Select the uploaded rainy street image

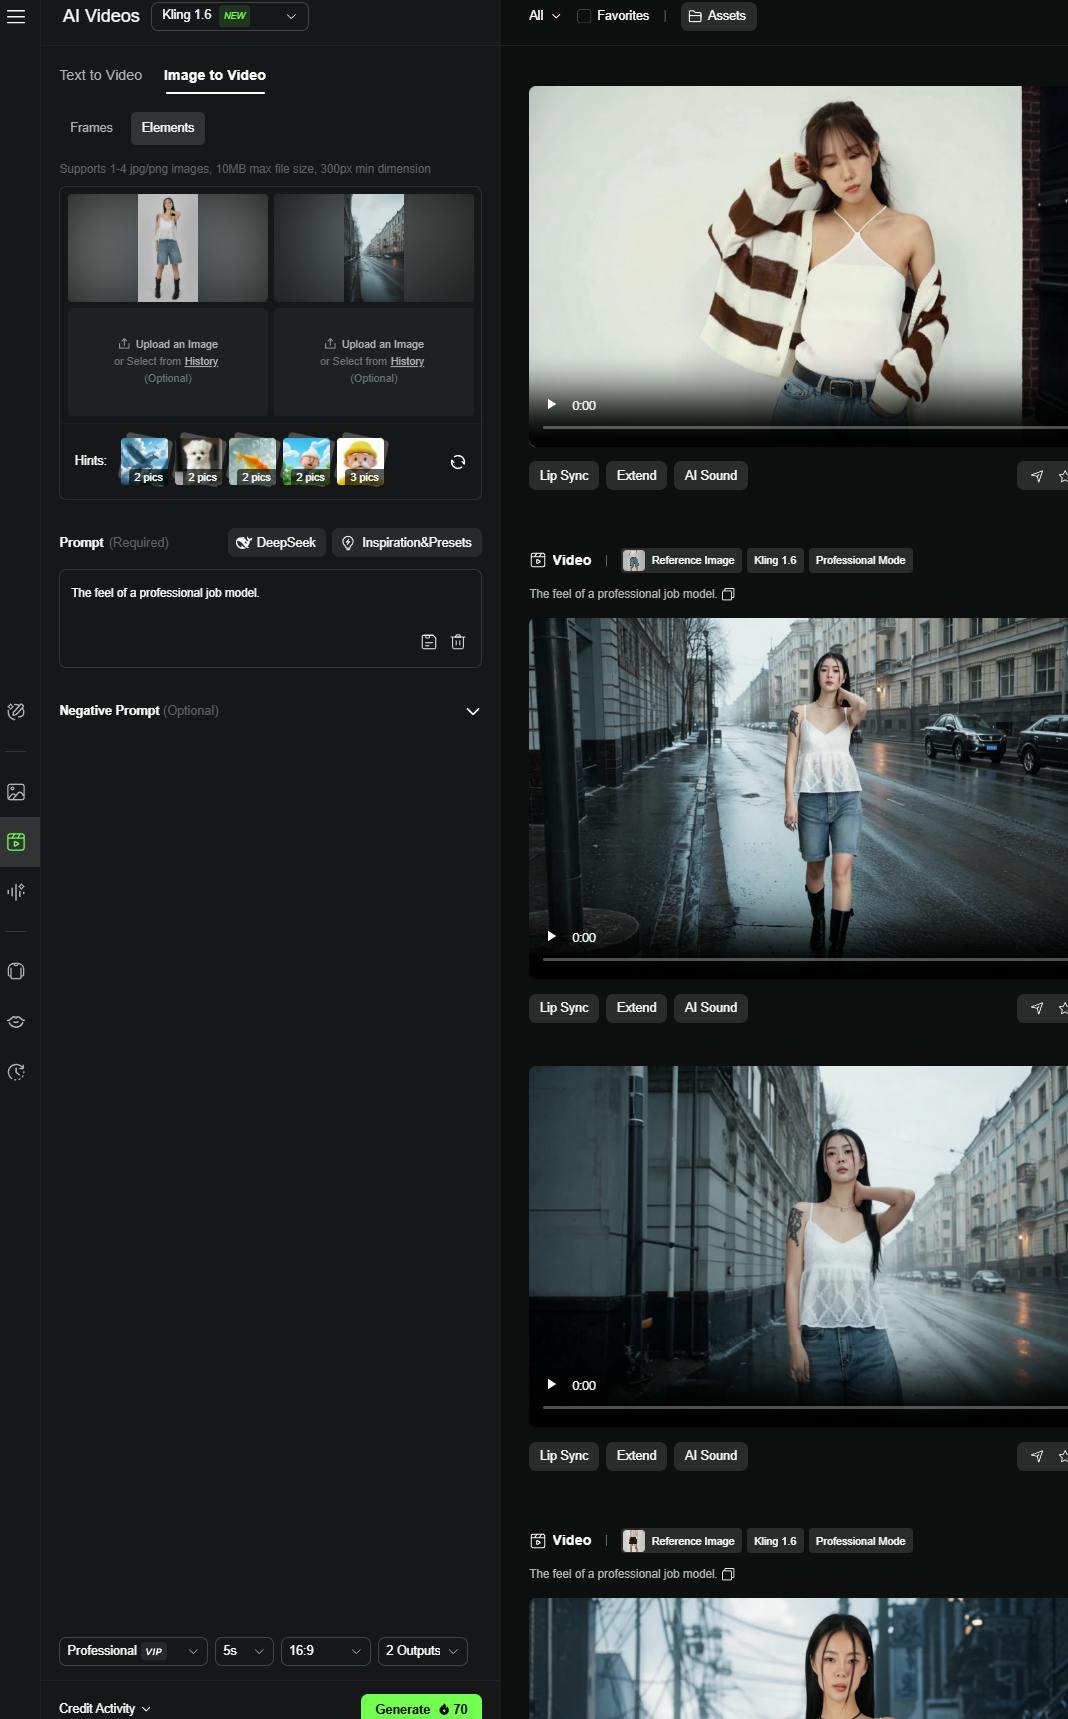(x=374, y=248)
